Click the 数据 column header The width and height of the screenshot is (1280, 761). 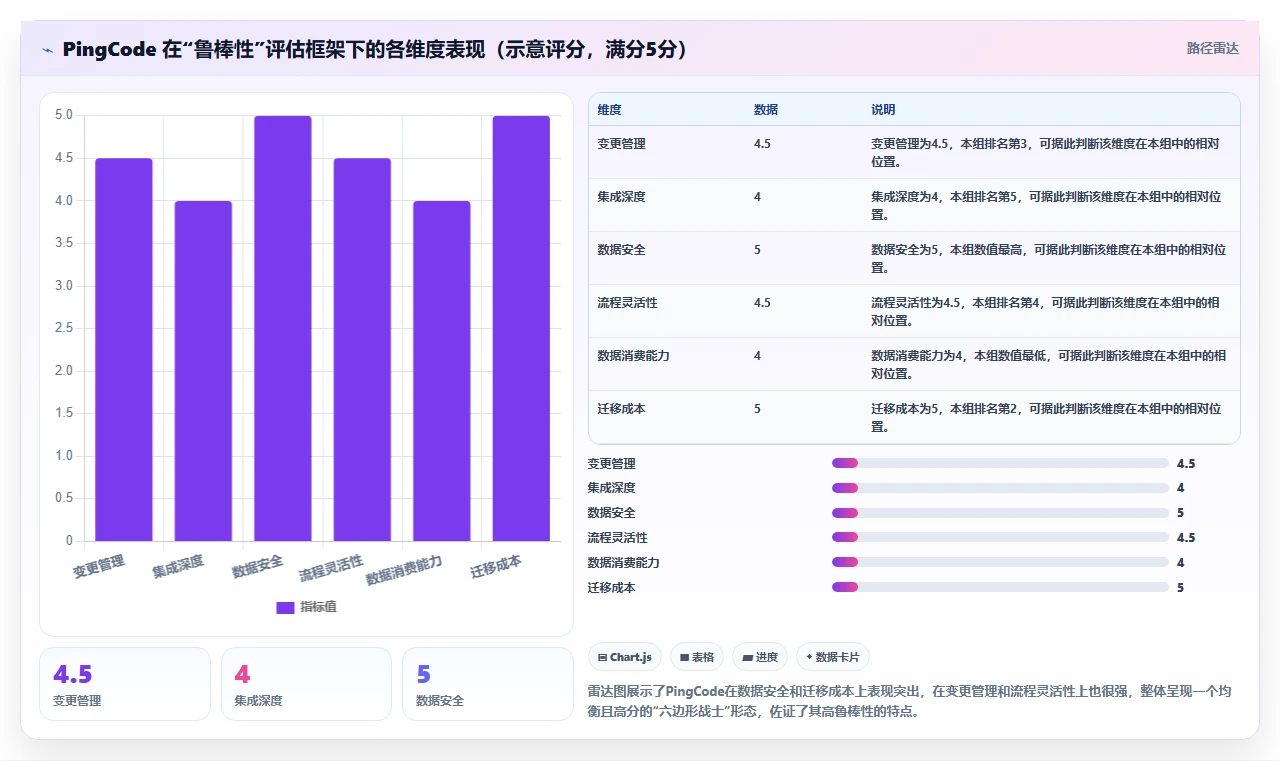tap(766, 110)
